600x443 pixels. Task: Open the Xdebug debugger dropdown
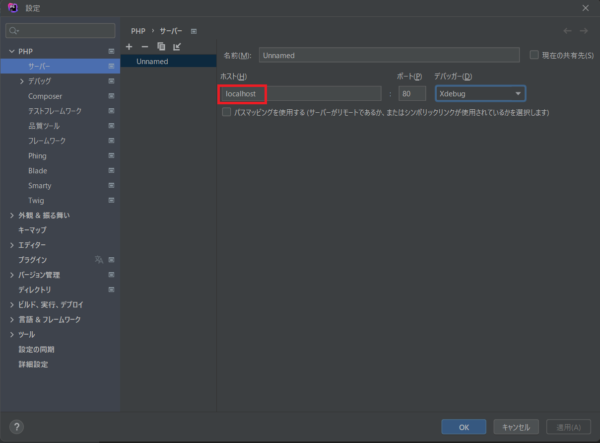pyautogui.click(x=480, y=93)
